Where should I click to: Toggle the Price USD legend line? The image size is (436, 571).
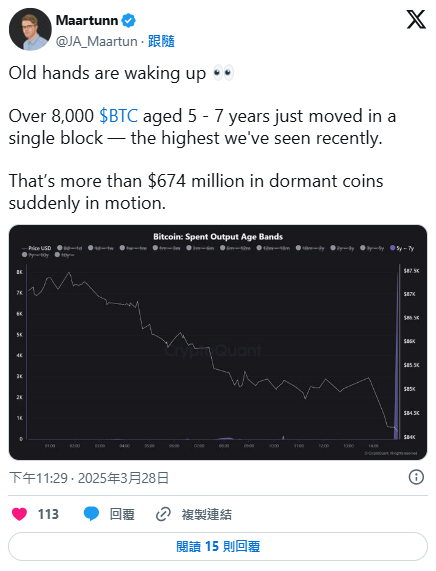point(36,248)
